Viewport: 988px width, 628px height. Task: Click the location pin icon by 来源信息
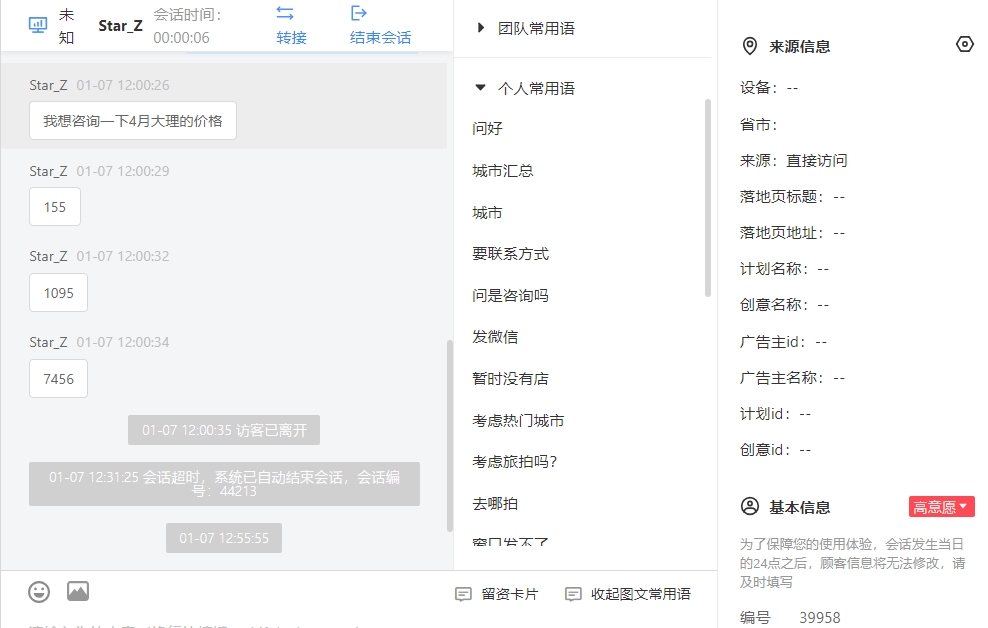[750, 46]
